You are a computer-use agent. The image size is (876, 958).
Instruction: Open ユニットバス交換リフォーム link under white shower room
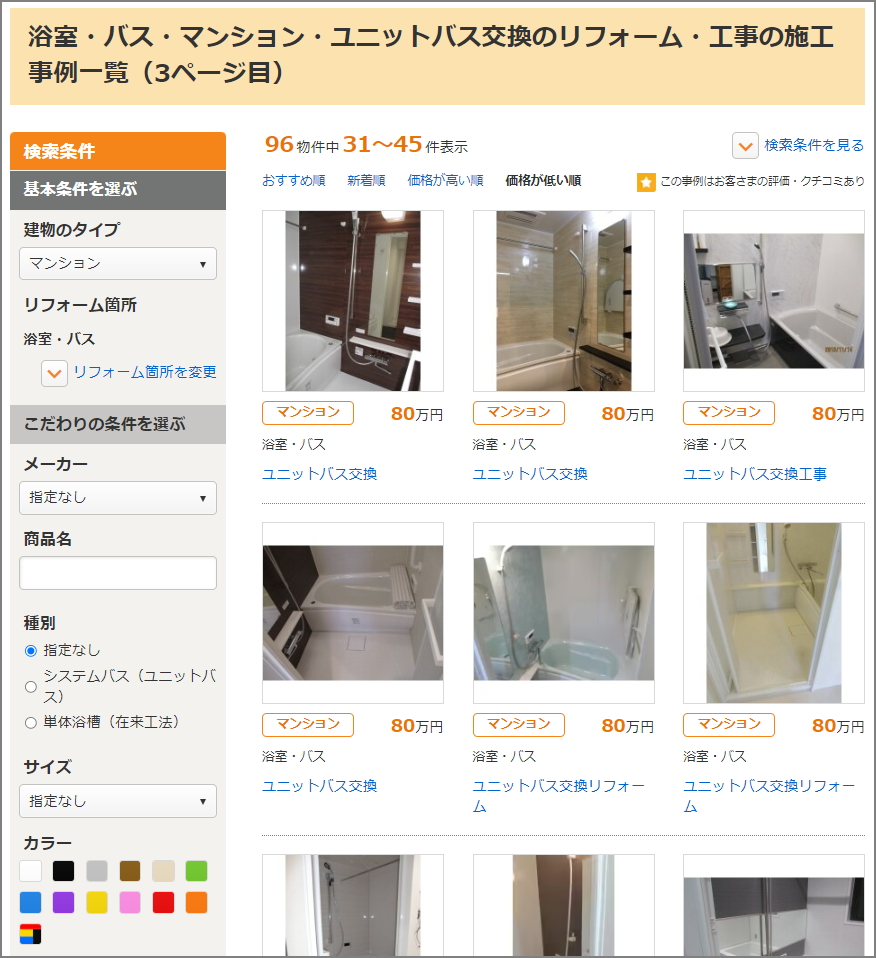pyautogui.click(x=769, y=796)
